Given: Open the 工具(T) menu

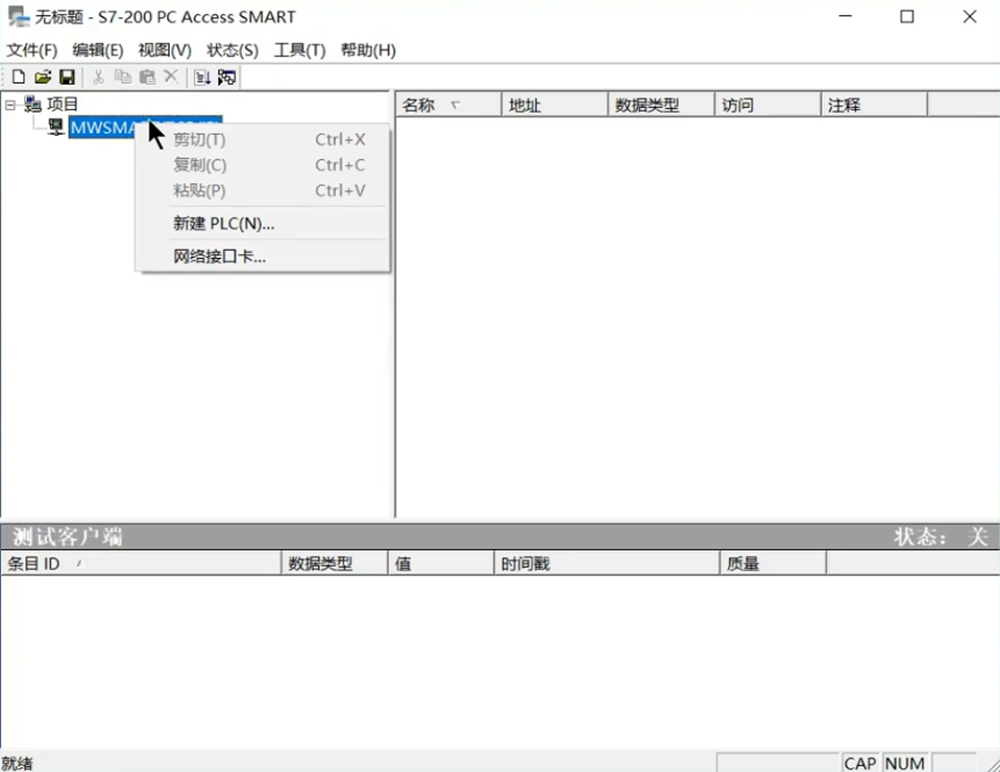Looking at the screenshot, I should click(299, 50).
